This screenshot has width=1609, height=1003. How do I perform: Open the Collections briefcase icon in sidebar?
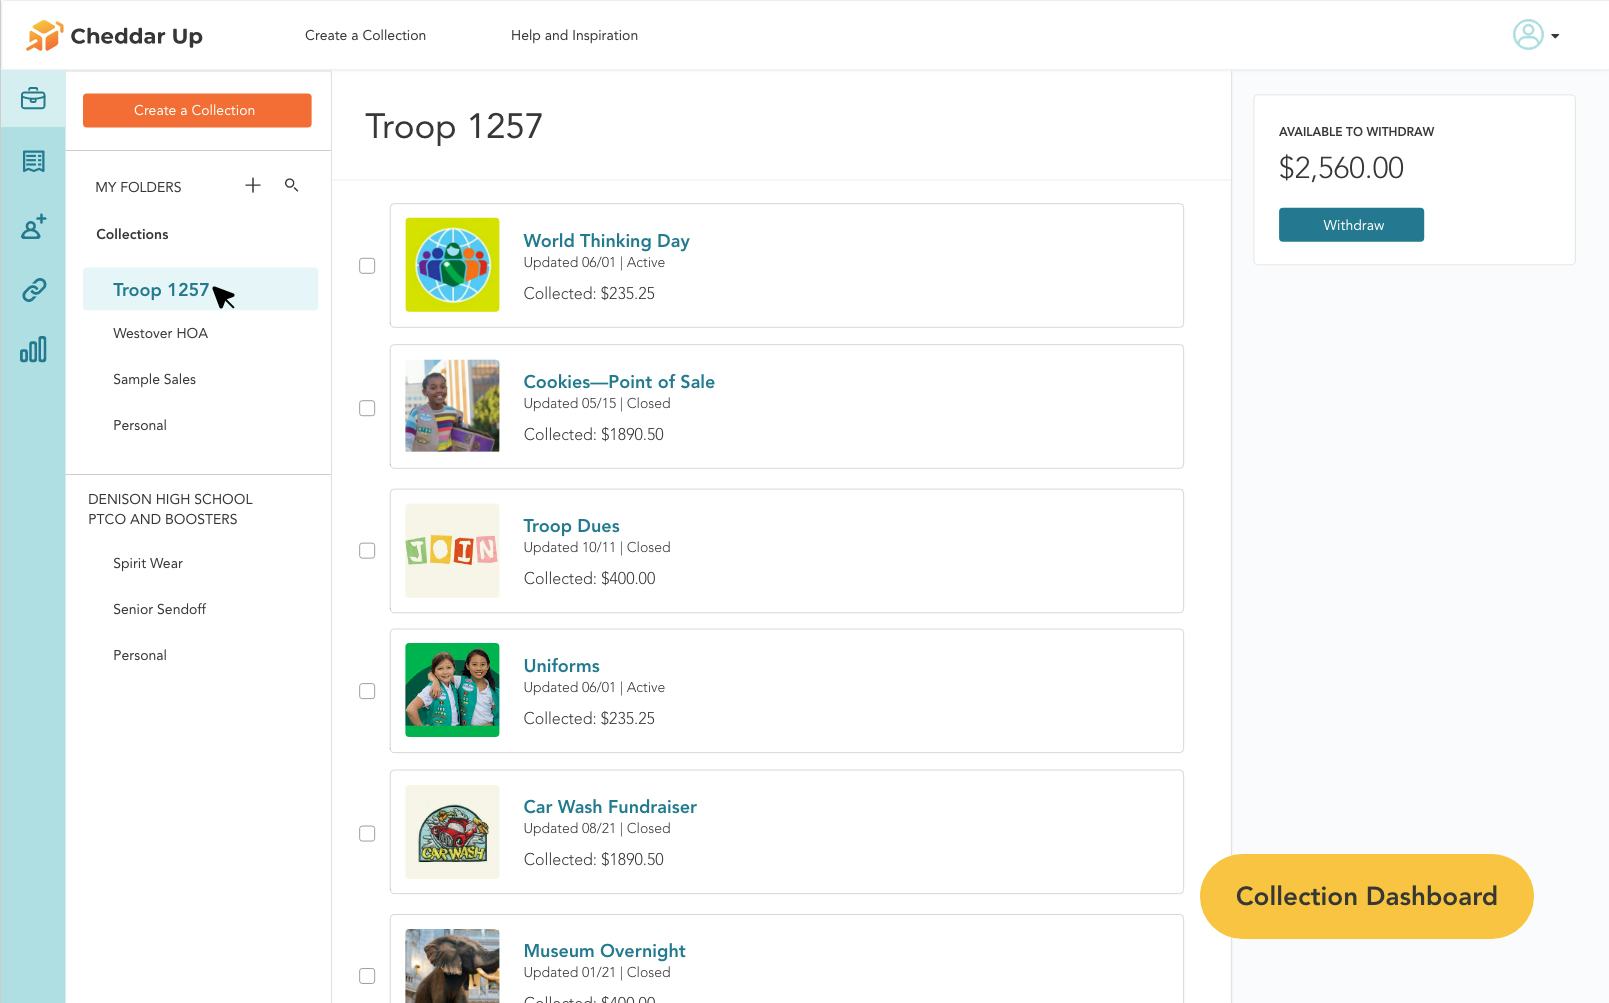click(x=33, y=98)
